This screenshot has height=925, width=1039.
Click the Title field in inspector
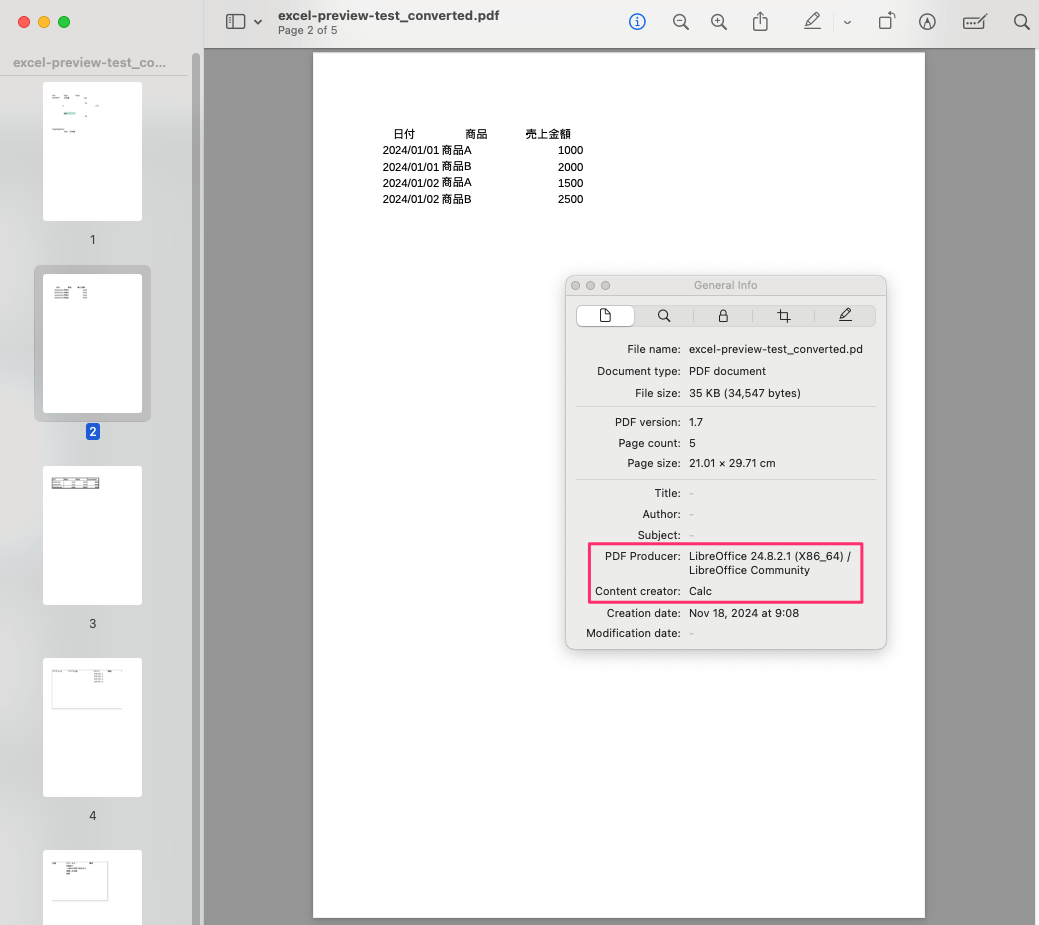coord(691,493)
